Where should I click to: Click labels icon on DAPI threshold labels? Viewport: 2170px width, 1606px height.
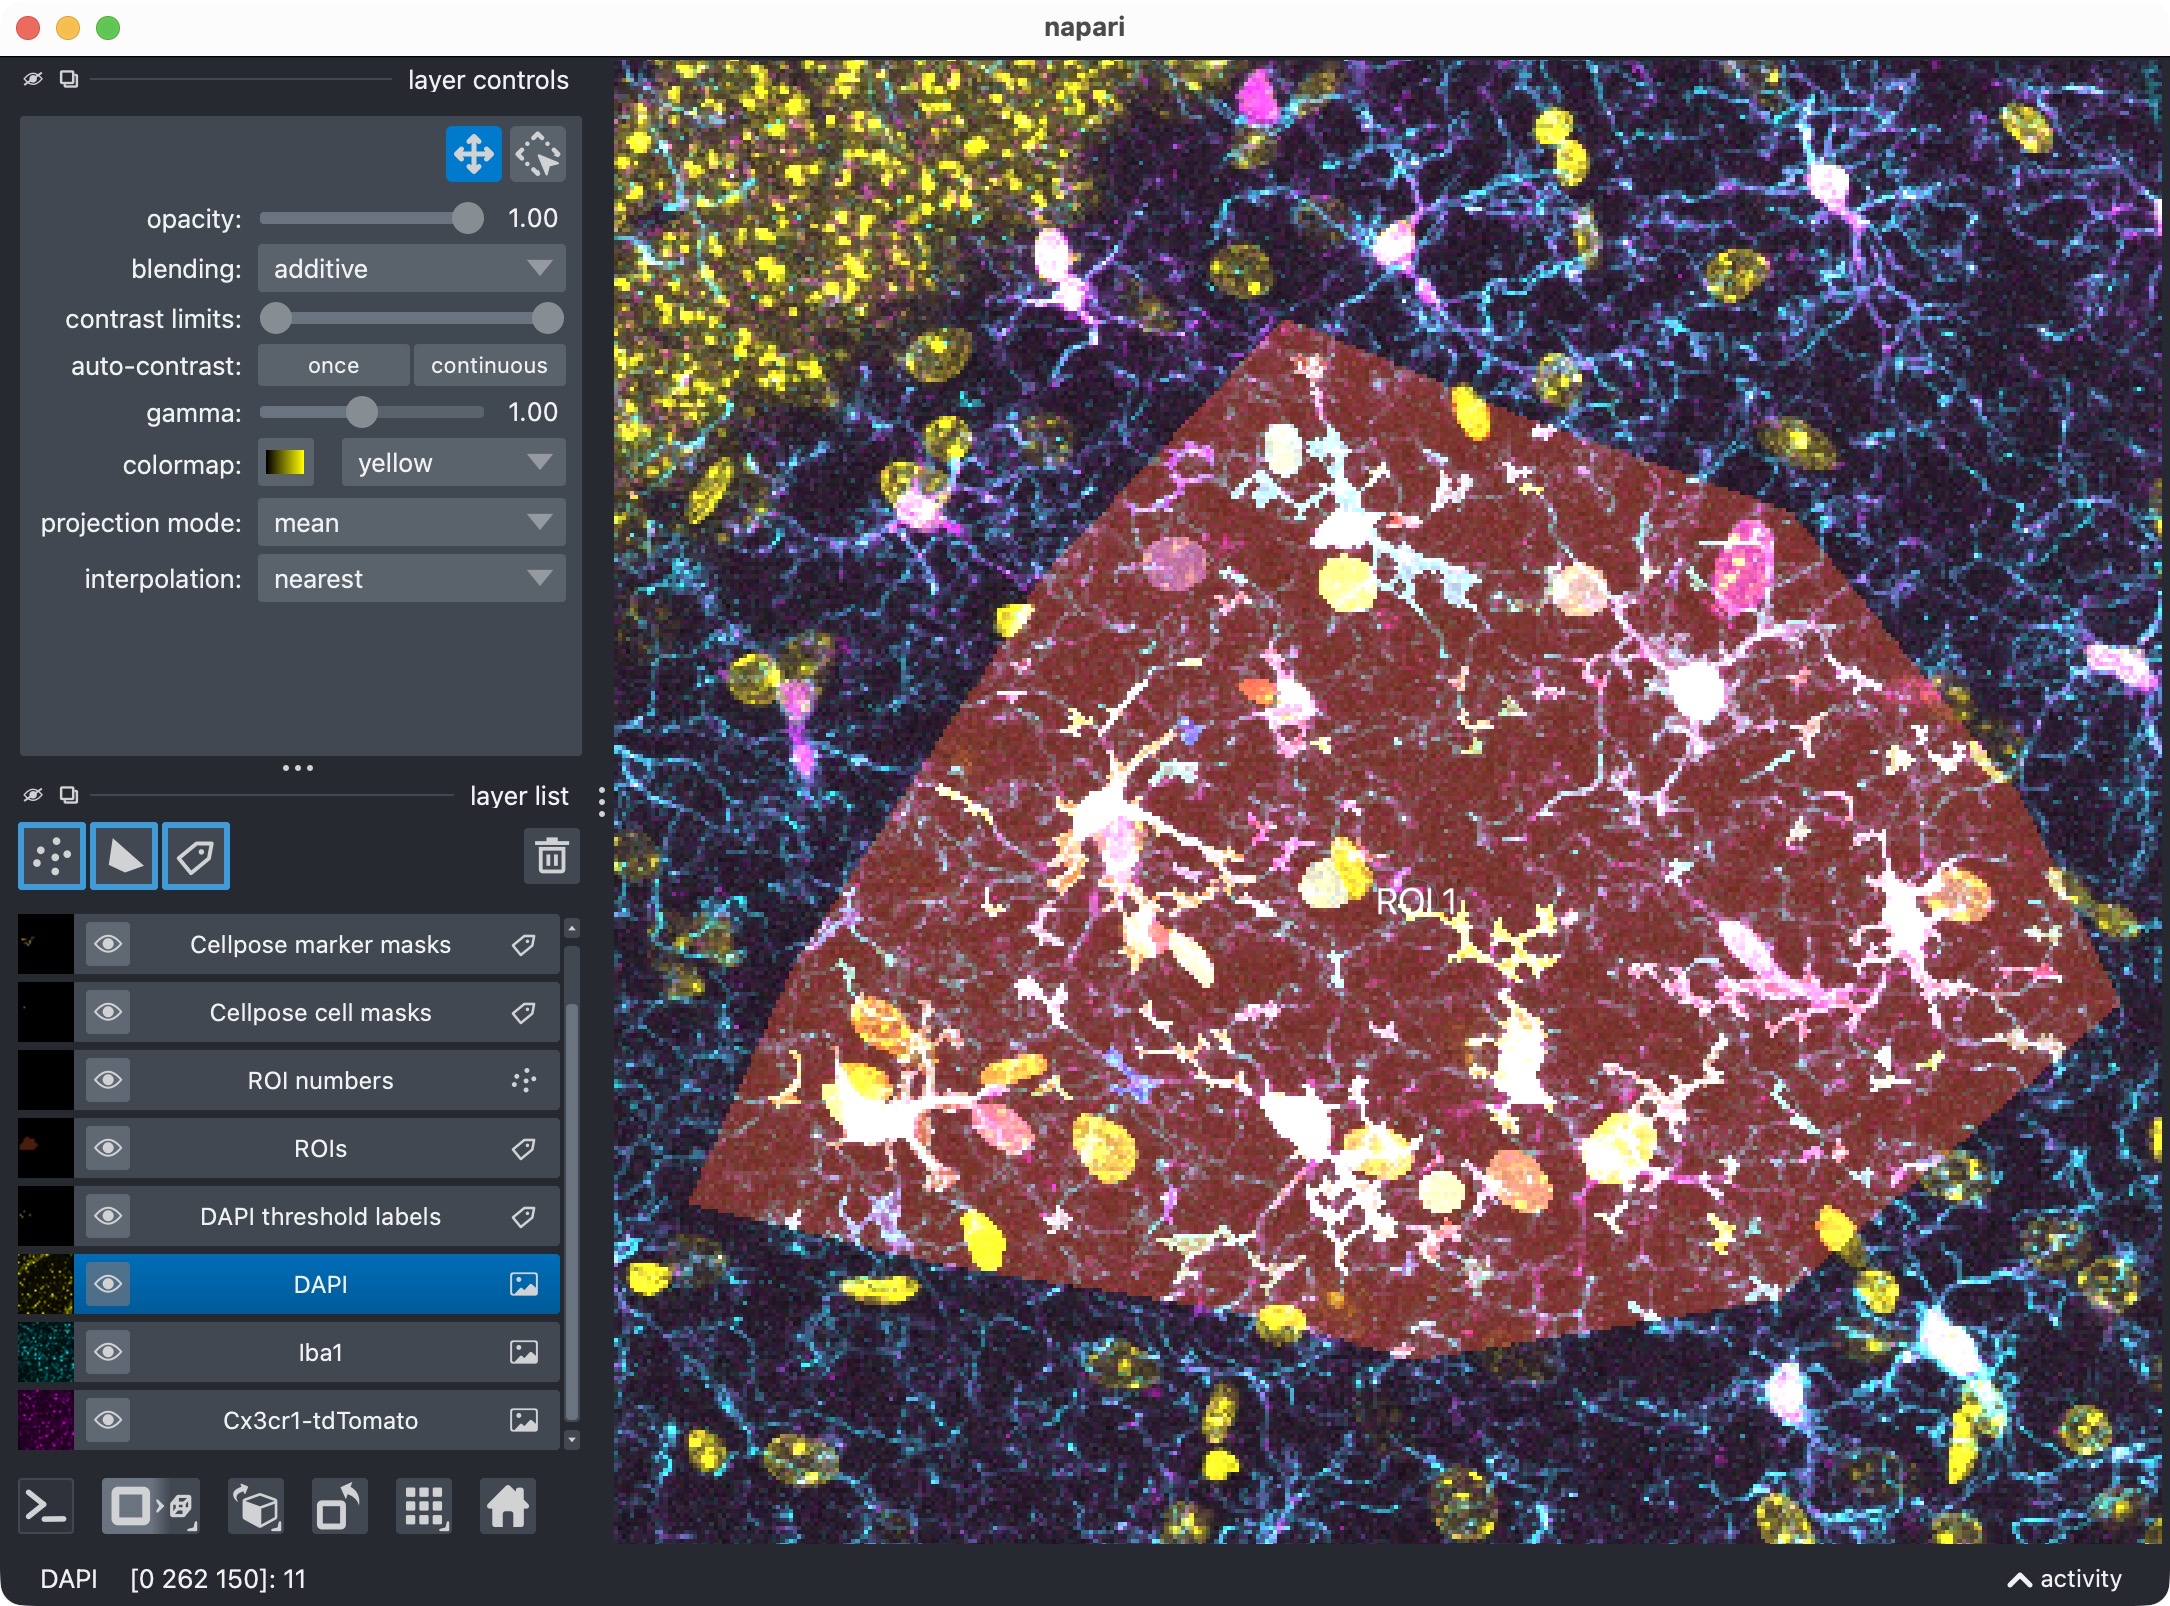click(x=523, y=1216)
